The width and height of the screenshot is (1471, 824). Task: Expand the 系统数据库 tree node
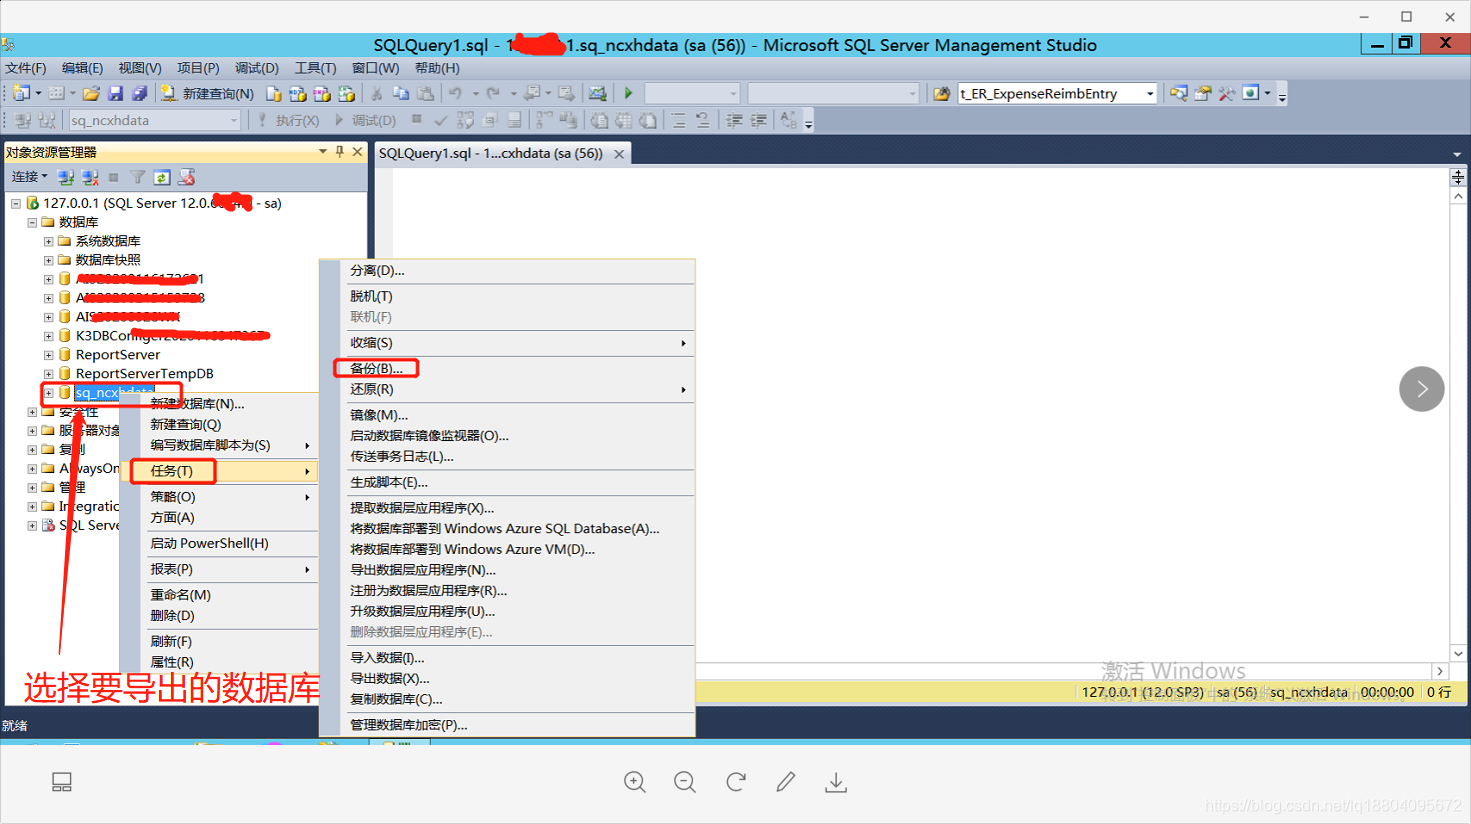[46, 240]
